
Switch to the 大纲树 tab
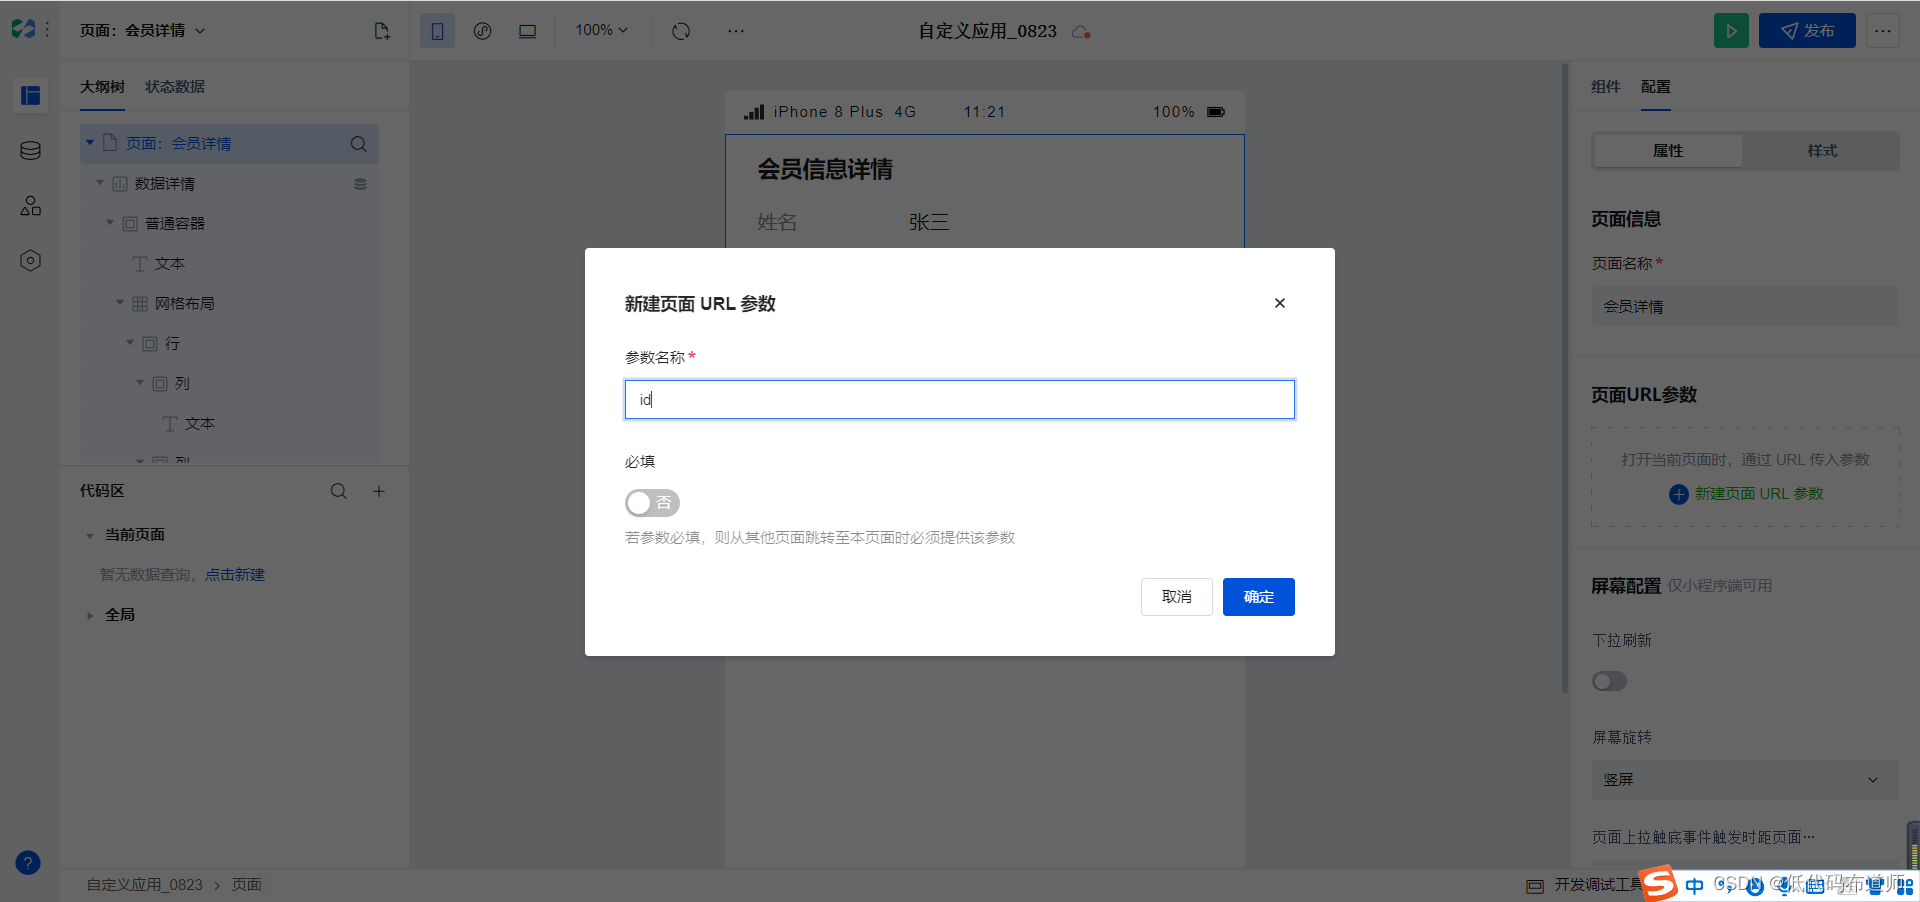[102, 87]
